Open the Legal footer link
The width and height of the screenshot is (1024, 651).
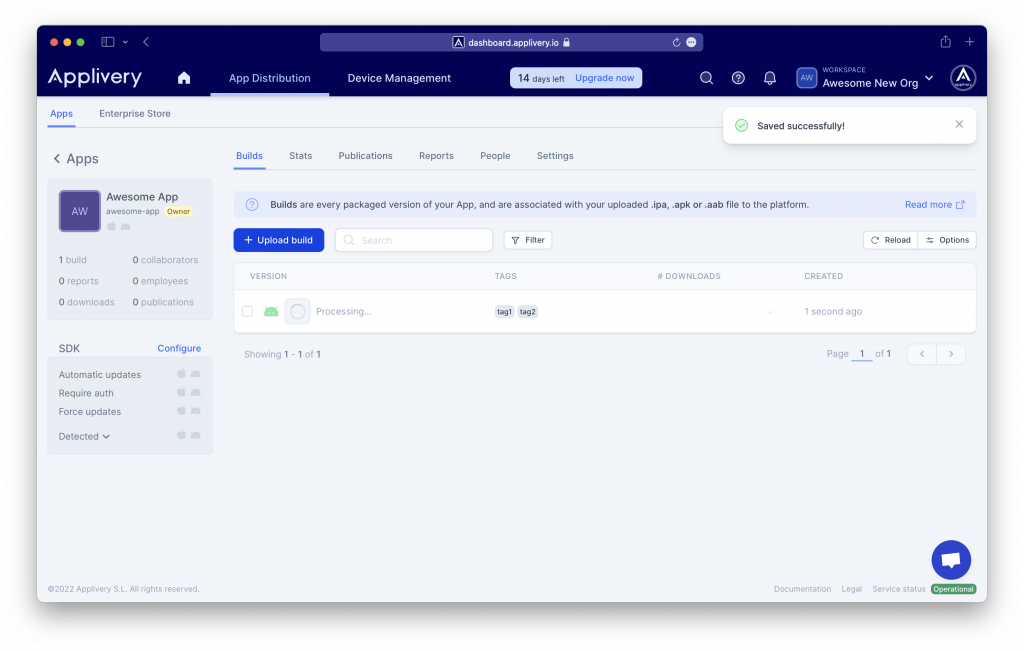tap(852, 589)
